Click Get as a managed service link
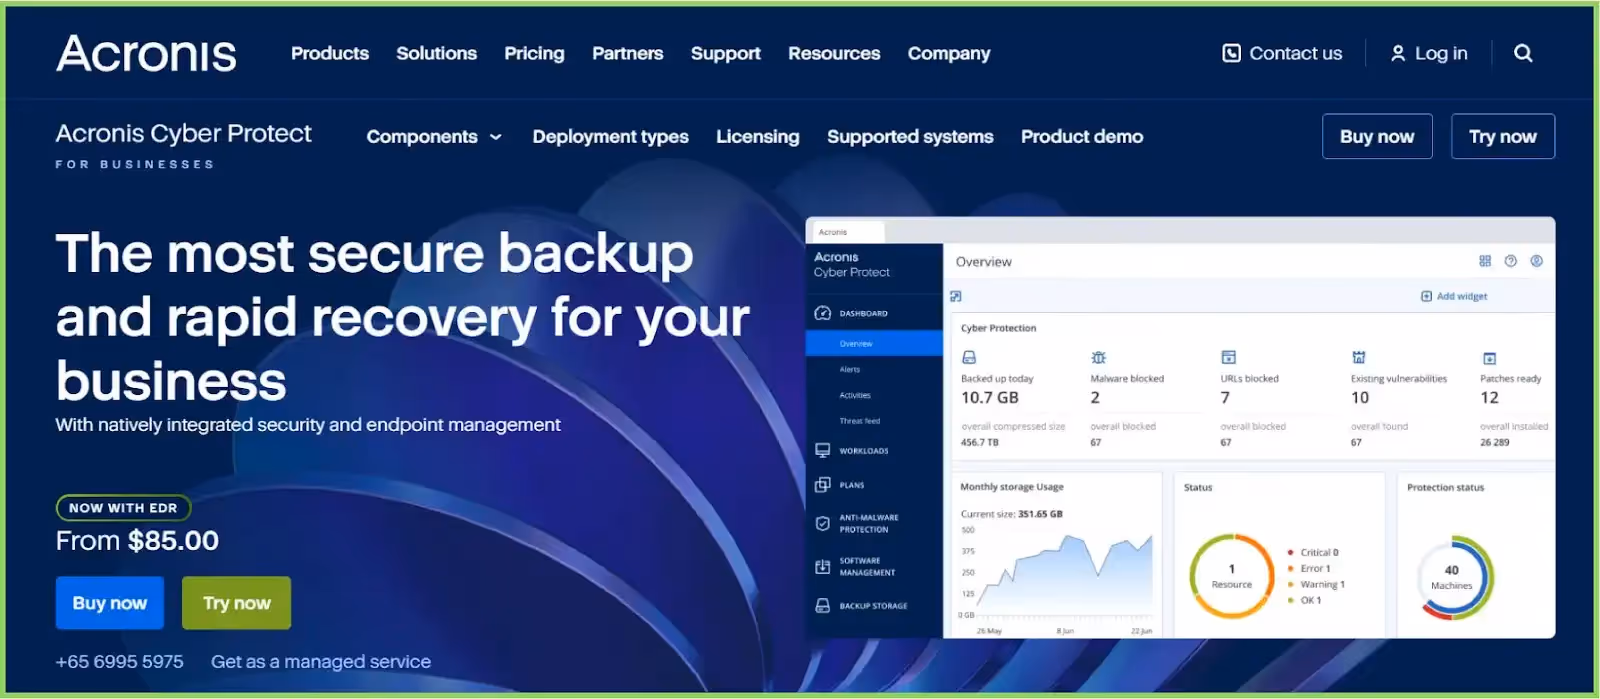This screenshot has height=699, width=1600. (321, 662)
